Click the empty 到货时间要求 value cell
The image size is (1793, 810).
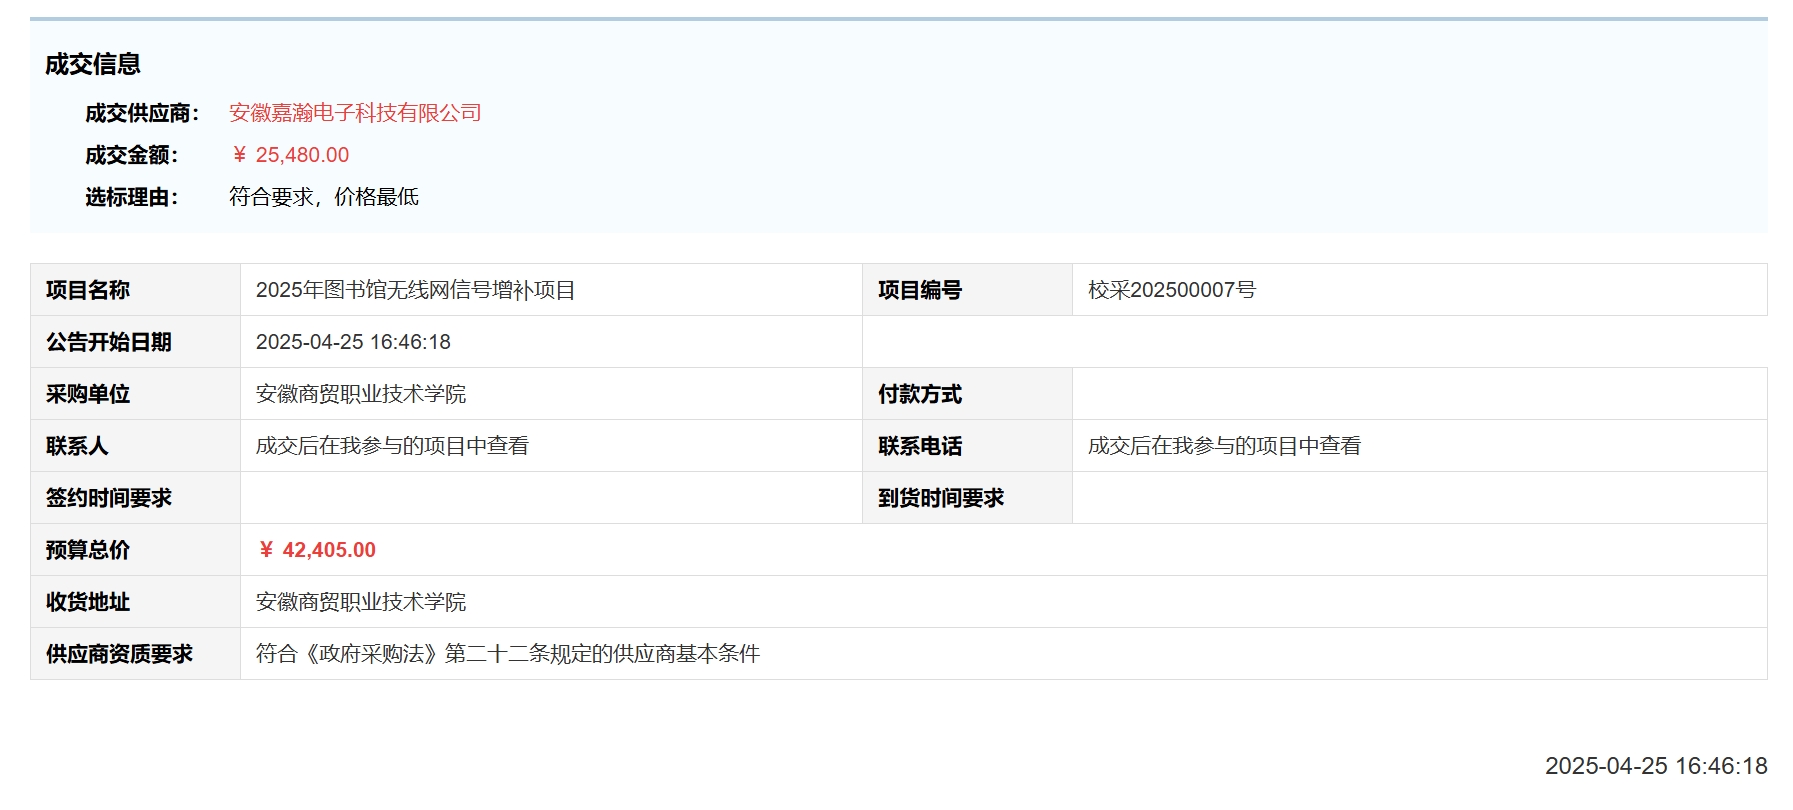[x=1418, y=498]
